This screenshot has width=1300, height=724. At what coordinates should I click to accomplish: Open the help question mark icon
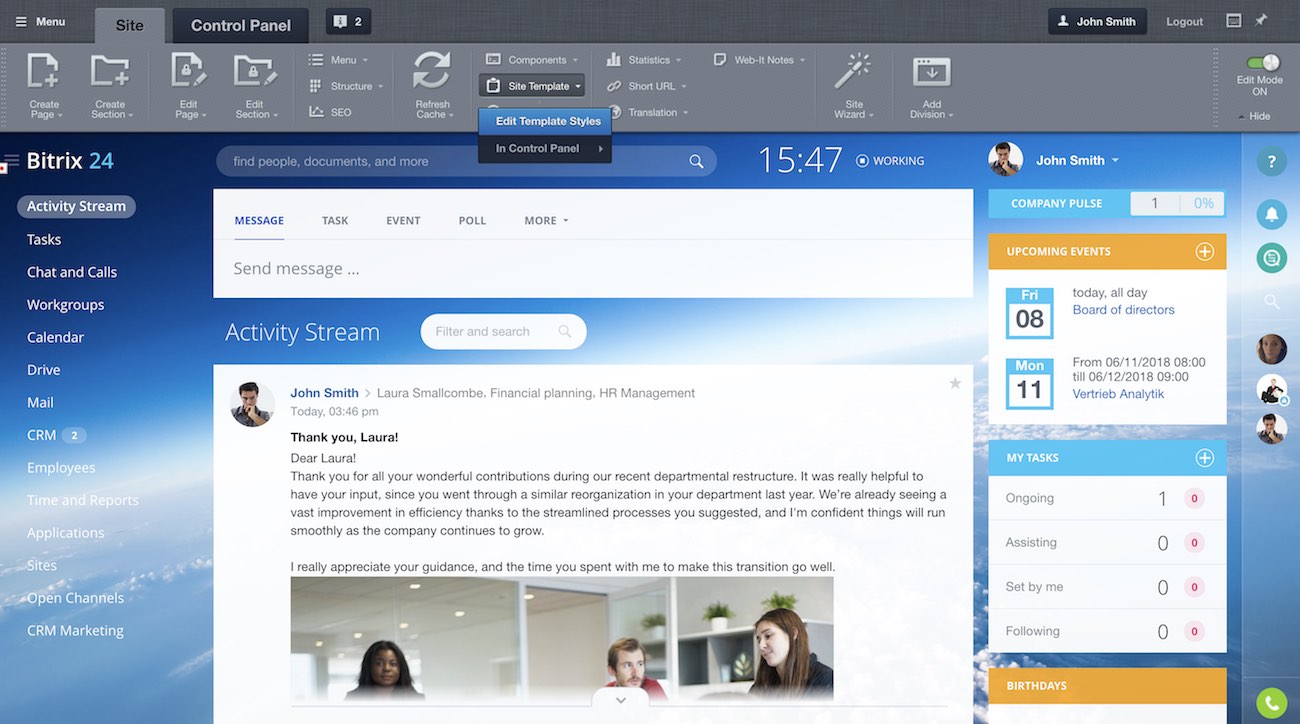pos(1271,162)
